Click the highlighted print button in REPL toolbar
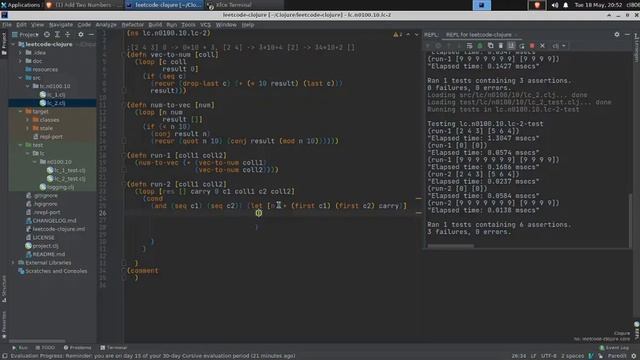Image resolution: width=640 pixels, height=360 pixels. click(511, 46)
